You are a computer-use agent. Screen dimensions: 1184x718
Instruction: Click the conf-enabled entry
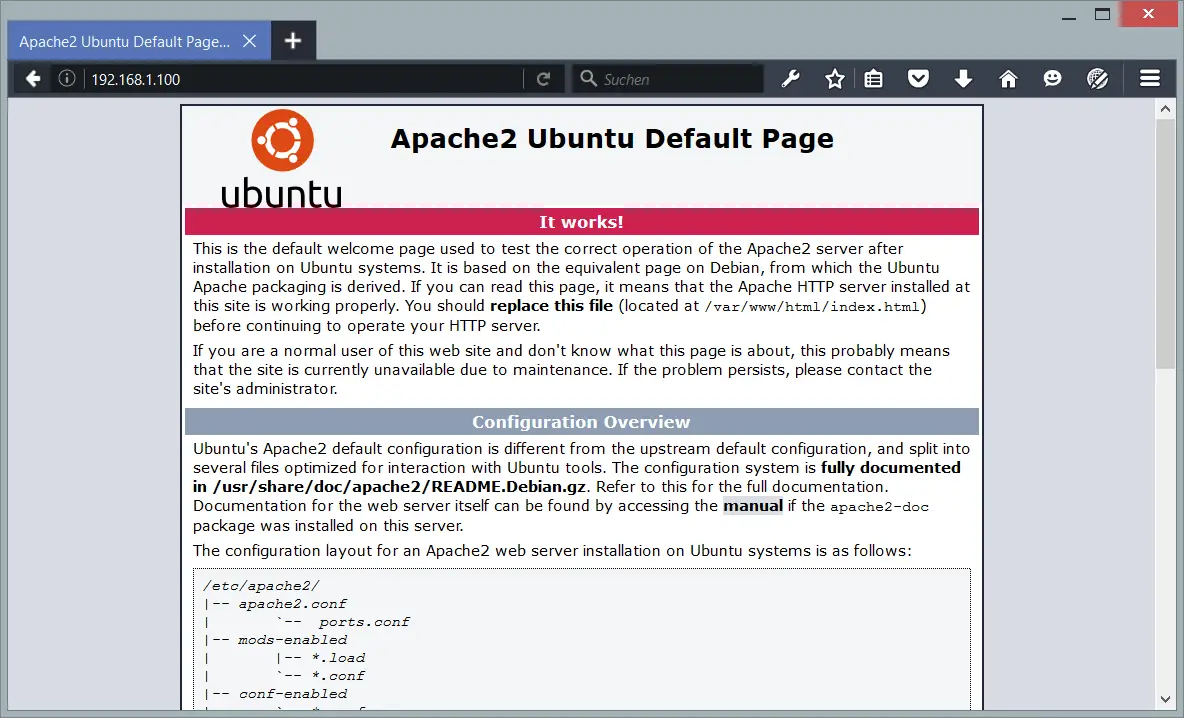coord(292,694)
